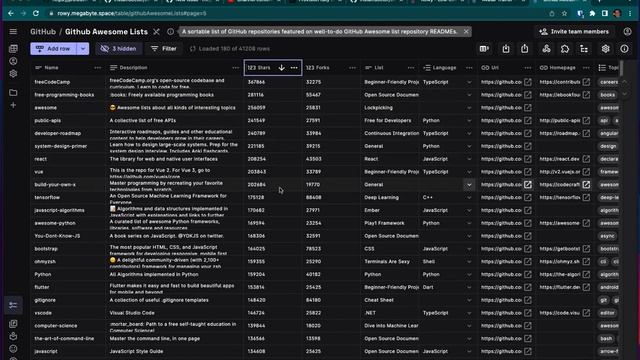Open List column options menu

(x=411, y=68)
